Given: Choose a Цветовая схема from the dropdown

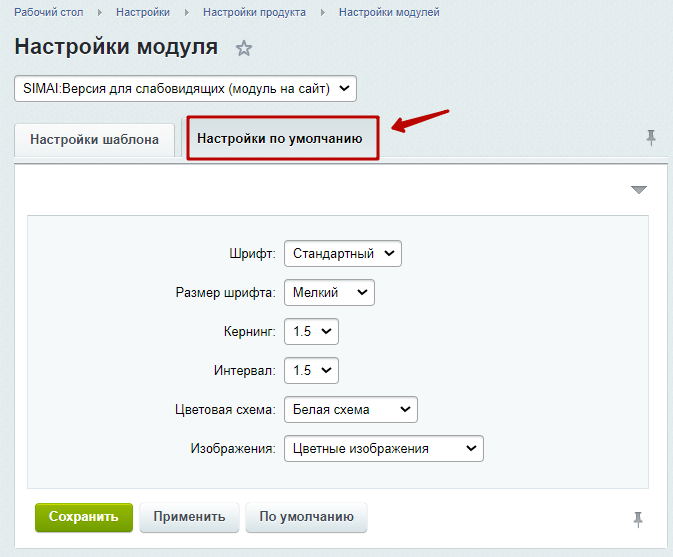Looking at the screenshot, I should click(x=350, y=409).
